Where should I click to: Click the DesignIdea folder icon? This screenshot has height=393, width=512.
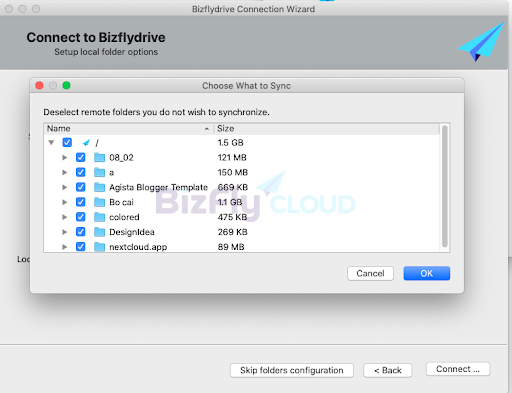[x=99, y=232]
